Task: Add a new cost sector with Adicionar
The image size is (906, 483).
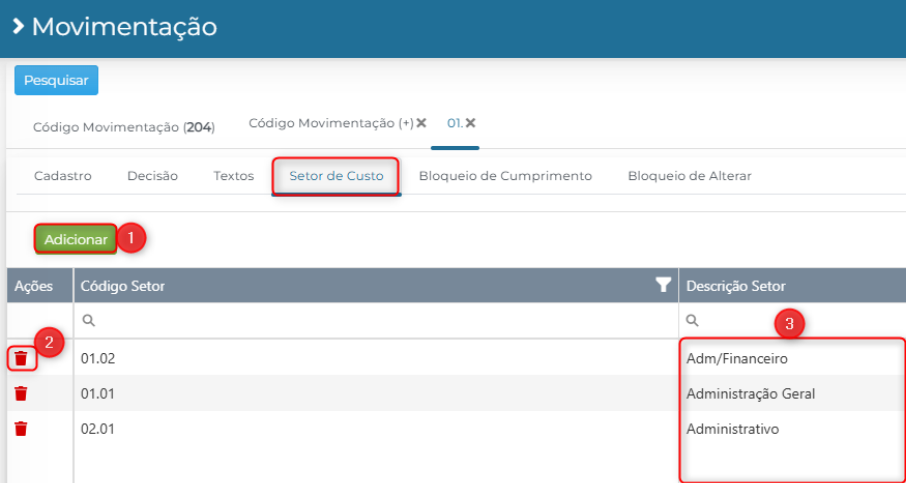Action: tap(76, 240)
